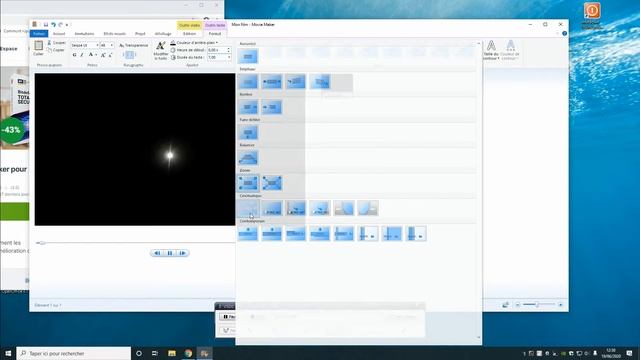The image size is (640, 360).
Task: Open the font family dropdown
Action: [97, 45]
